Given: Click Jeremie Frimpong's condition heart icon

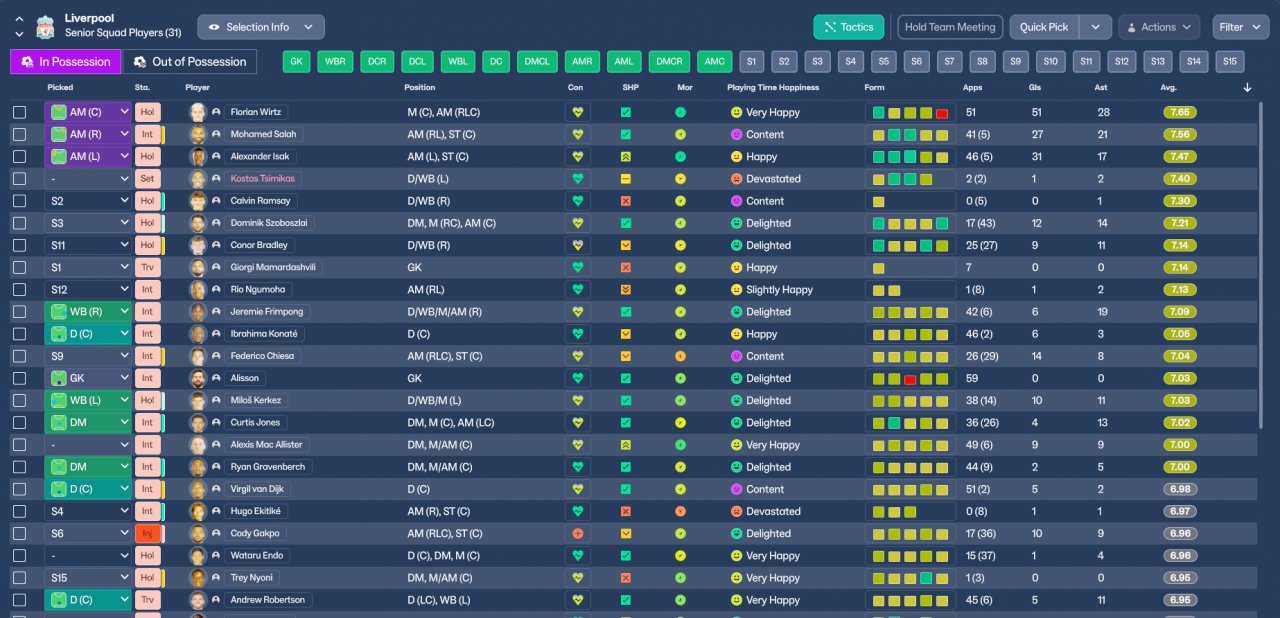Looking at the screenshot, I should pyautogui.click(x=576, y=312).
